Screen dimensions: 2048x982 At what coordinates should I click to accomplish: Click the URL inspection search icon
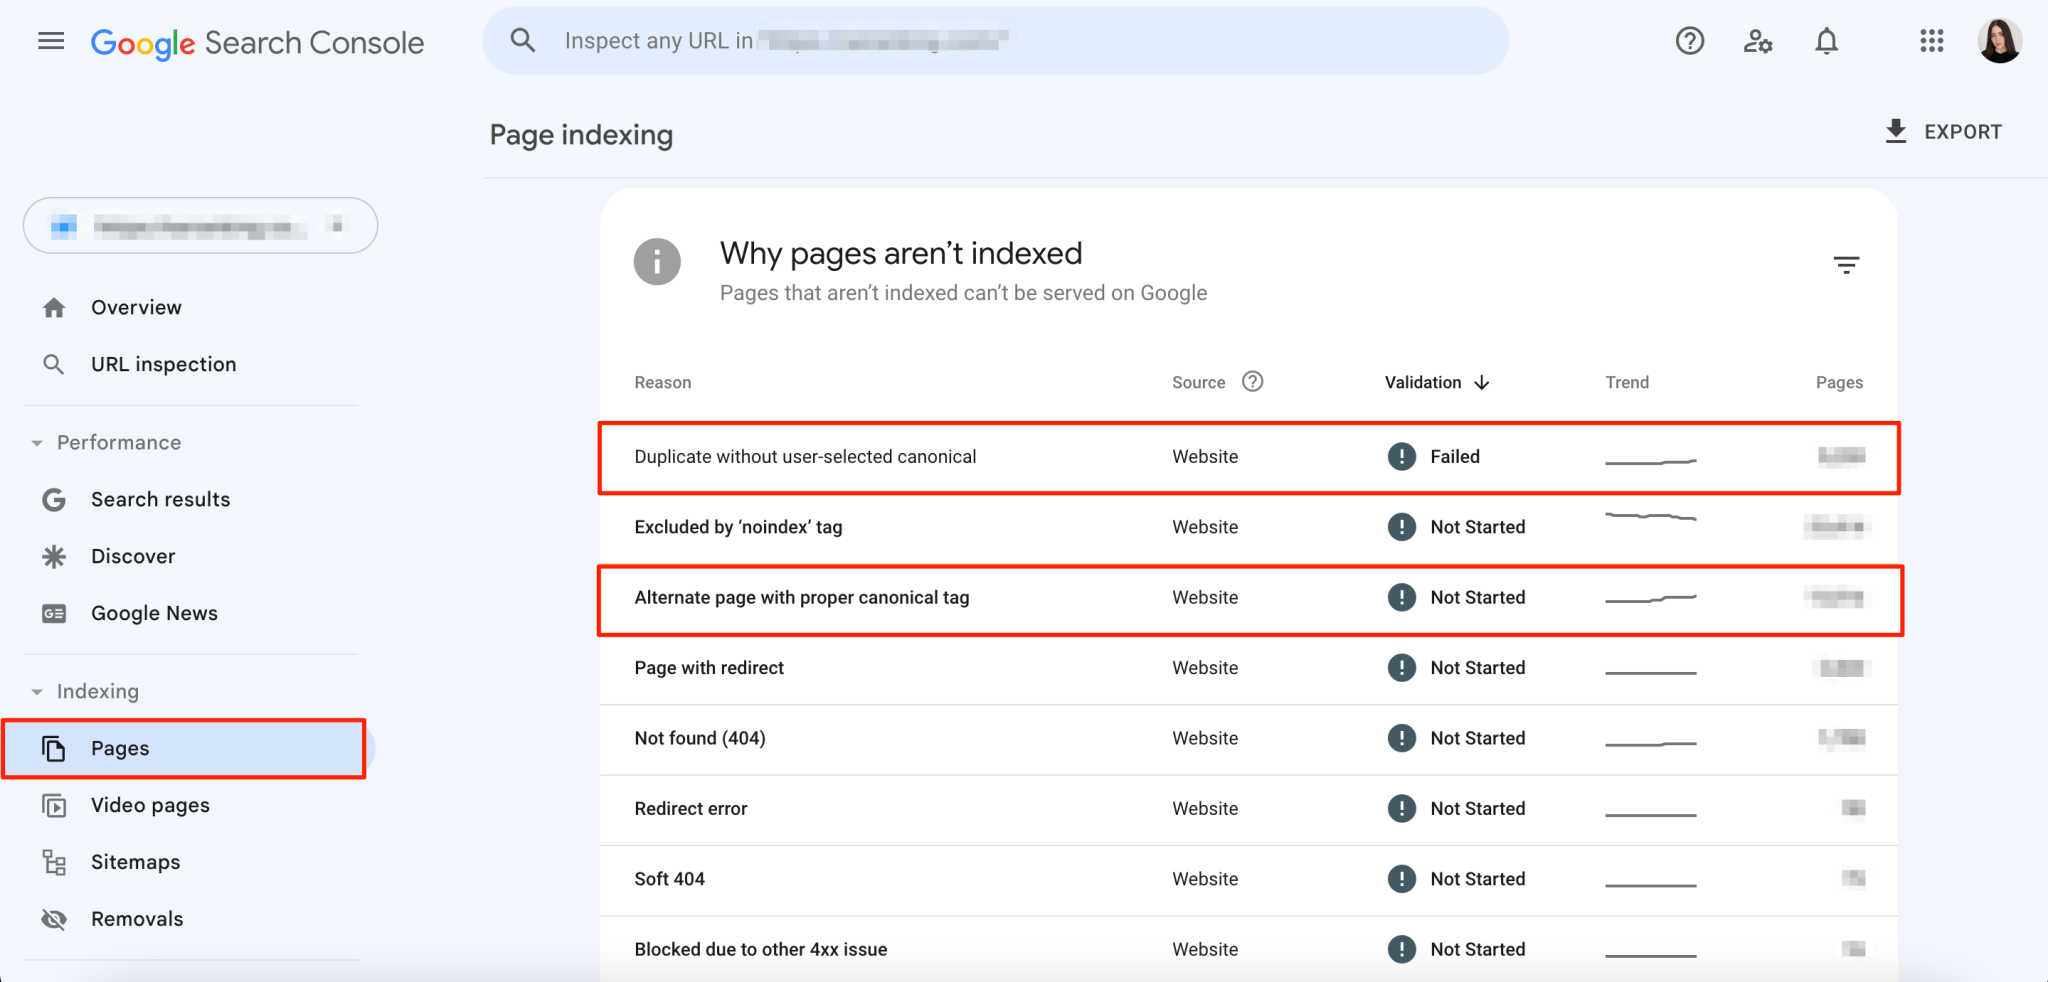[522, 40]
